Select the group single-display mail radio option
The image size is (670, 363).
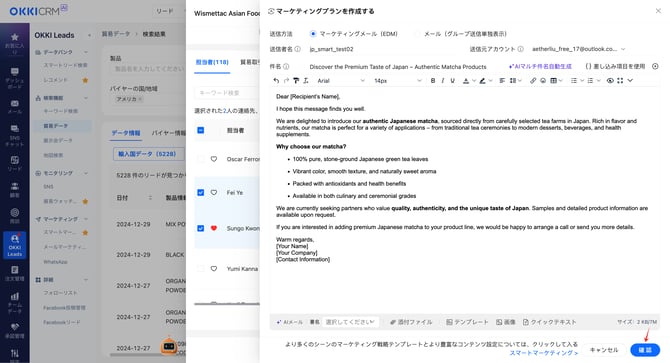point(417,34)
